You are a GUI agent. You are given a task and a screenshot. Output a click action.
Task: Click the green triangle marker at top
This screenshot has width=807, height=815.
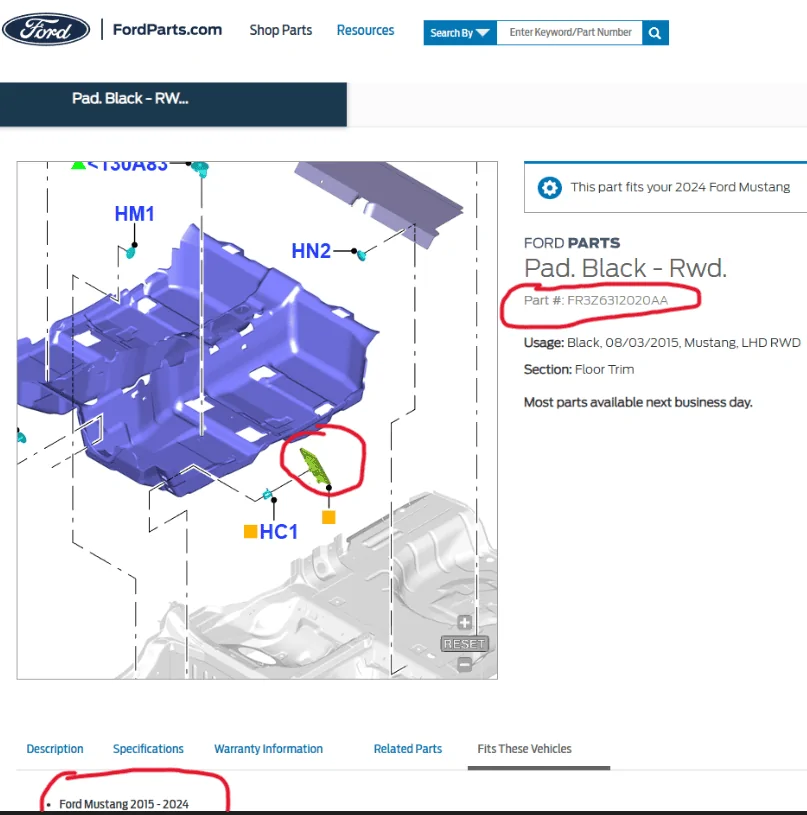(78, 165)
